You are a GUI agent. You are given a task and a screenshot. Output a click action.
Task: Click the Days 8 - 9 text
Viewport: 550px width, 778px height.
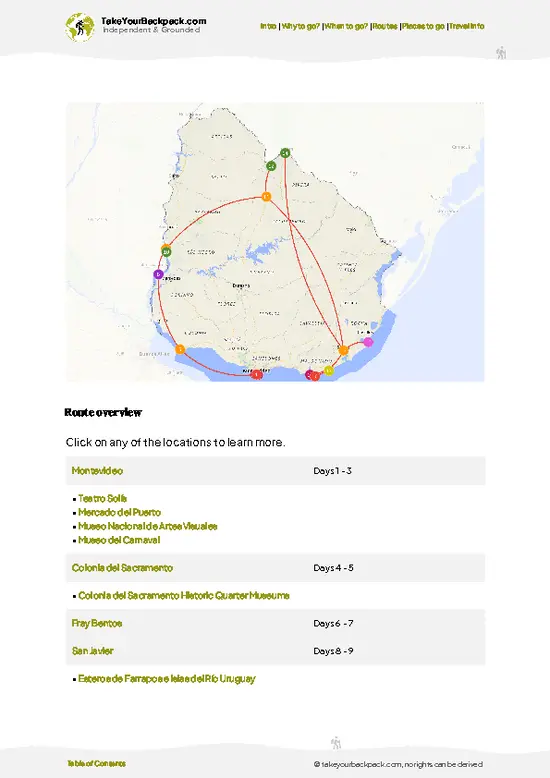(334, 651)
